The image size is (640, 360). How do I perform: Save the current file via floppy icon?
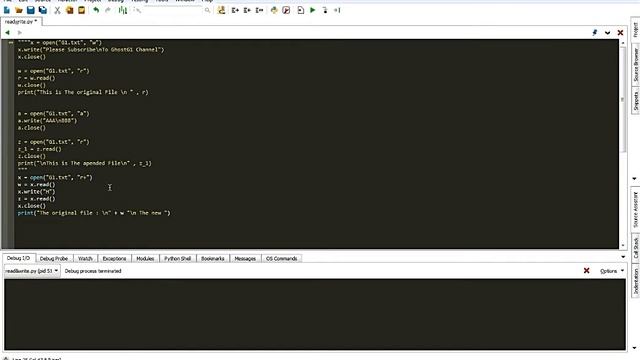coord(31,10)
